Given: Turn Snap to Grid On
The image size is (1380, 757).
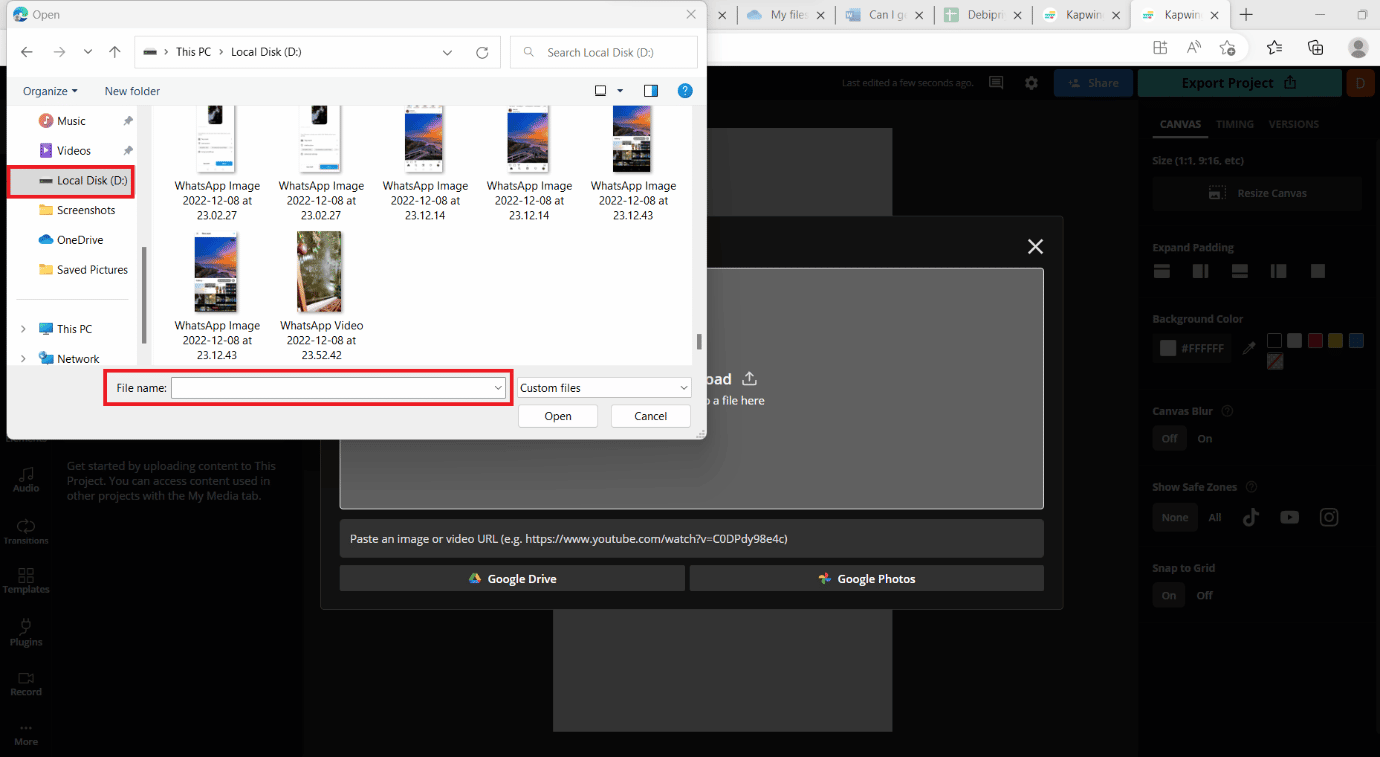Looking at the screenshot, I should click(1169, 595).
